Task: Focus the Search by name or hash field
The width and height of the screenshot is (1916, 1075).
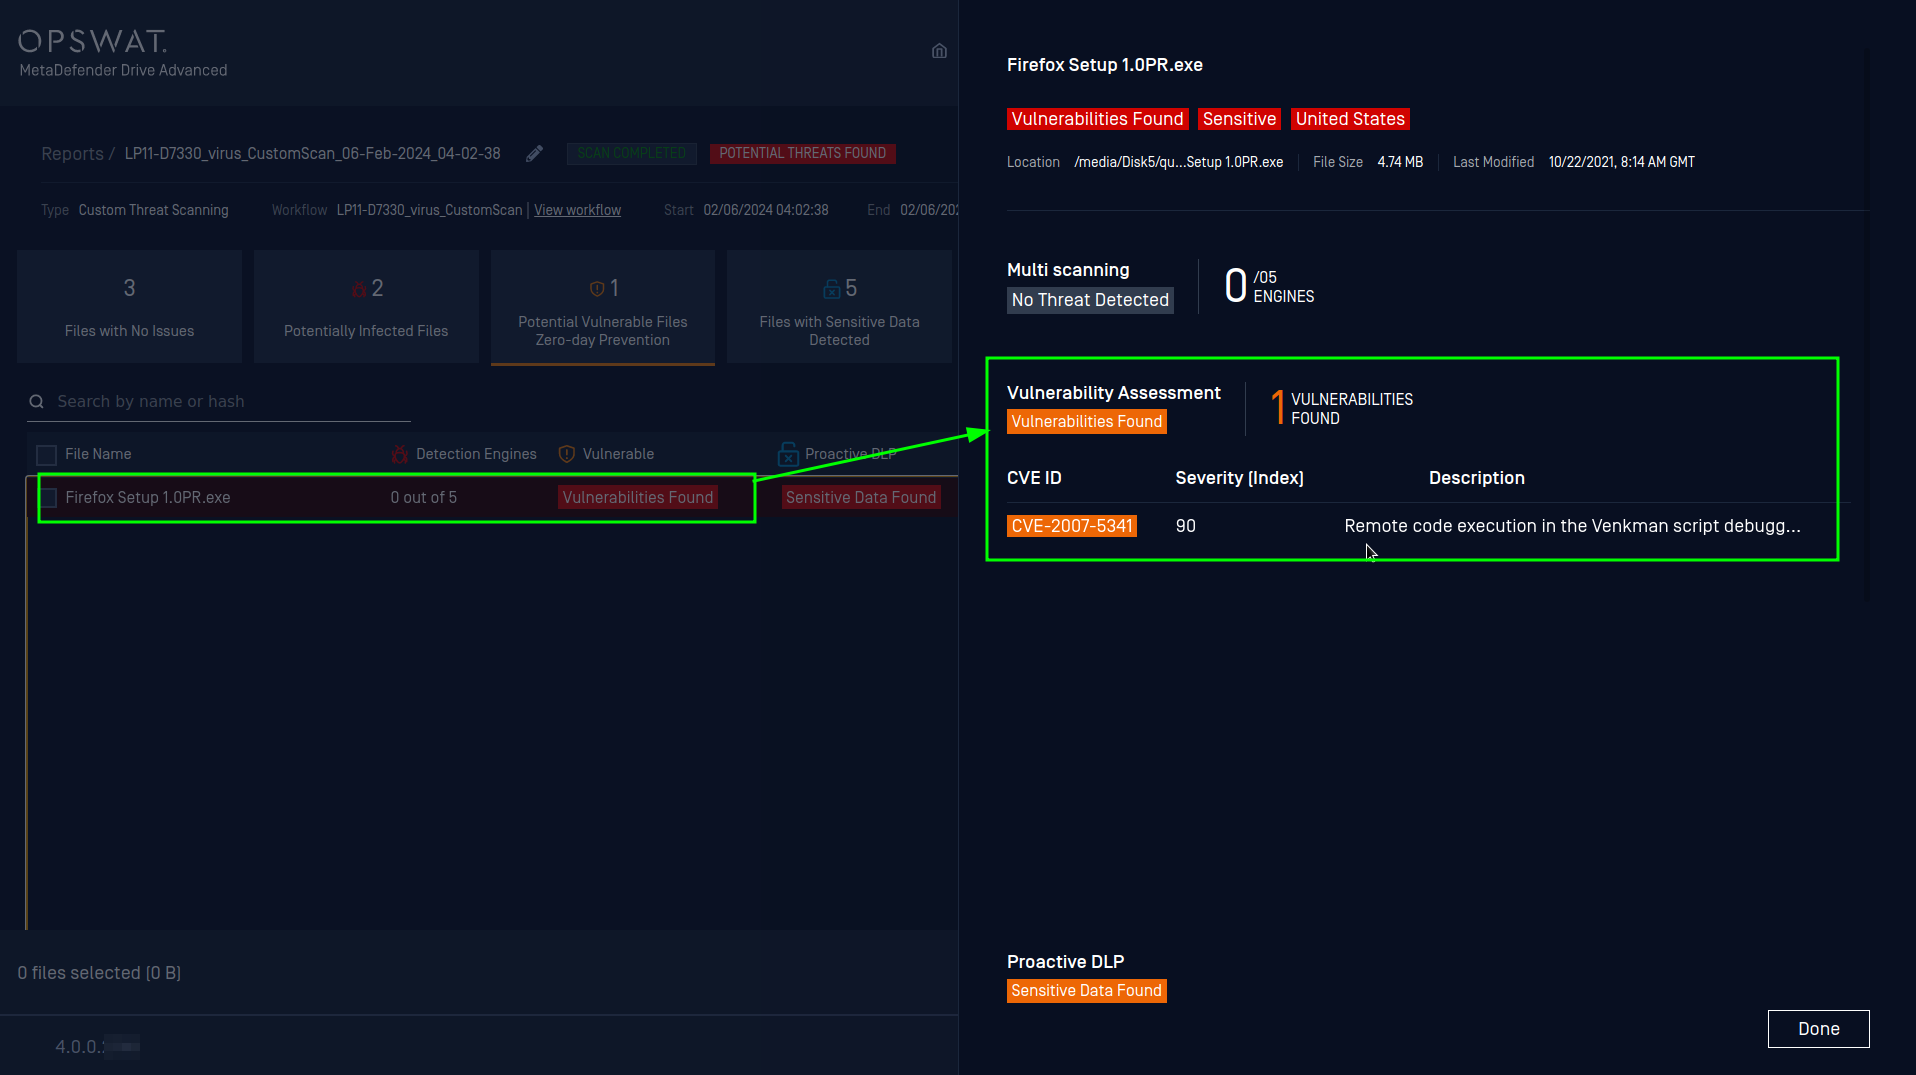Action: [x=219, y=401]
